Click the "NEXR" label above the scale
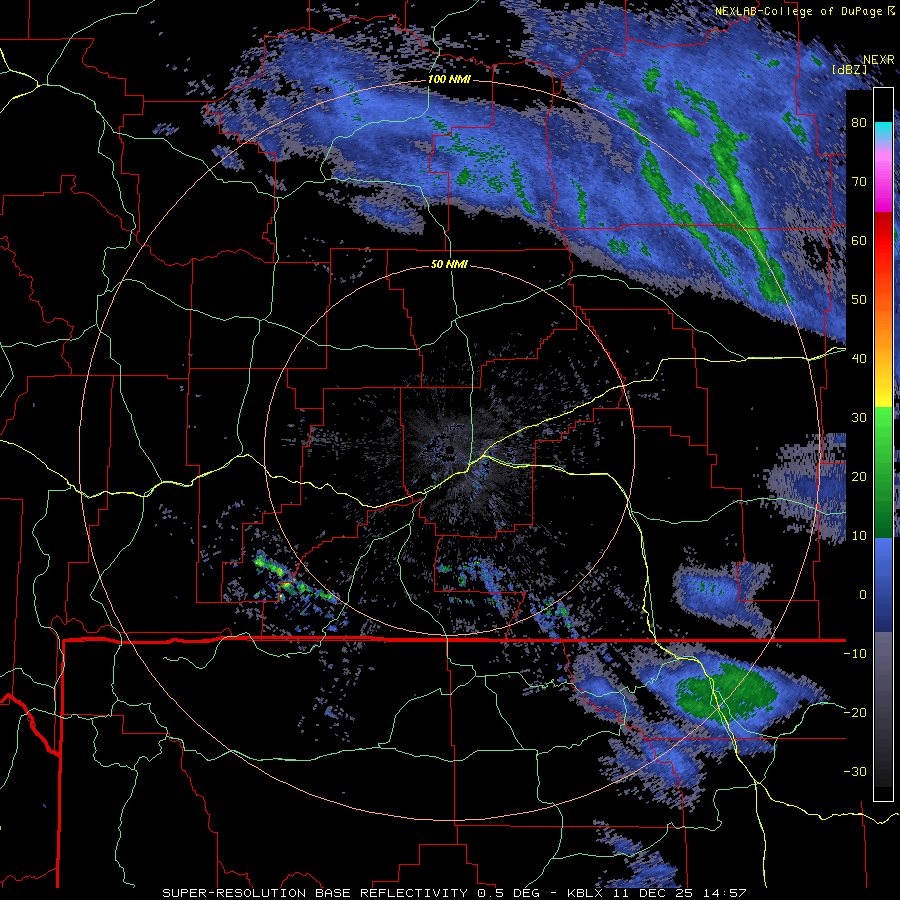This screenshot has width=900, height=900. (x=878, y=60)
